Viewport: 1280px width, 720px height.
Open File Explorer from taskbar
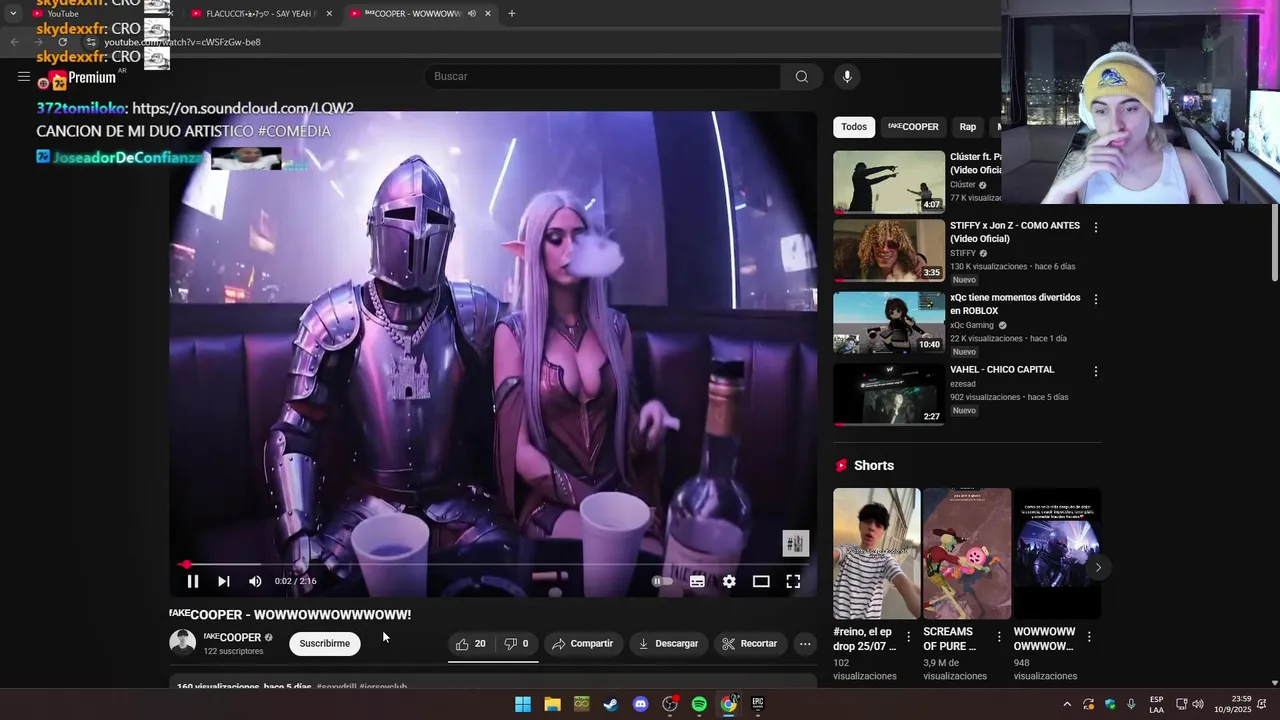(x=552, y=704)
